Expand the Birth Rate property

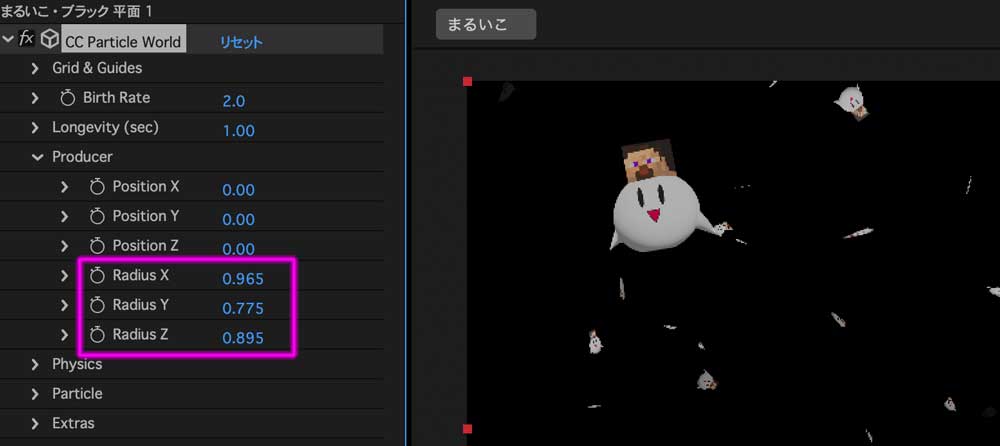[x=36, y=98]
